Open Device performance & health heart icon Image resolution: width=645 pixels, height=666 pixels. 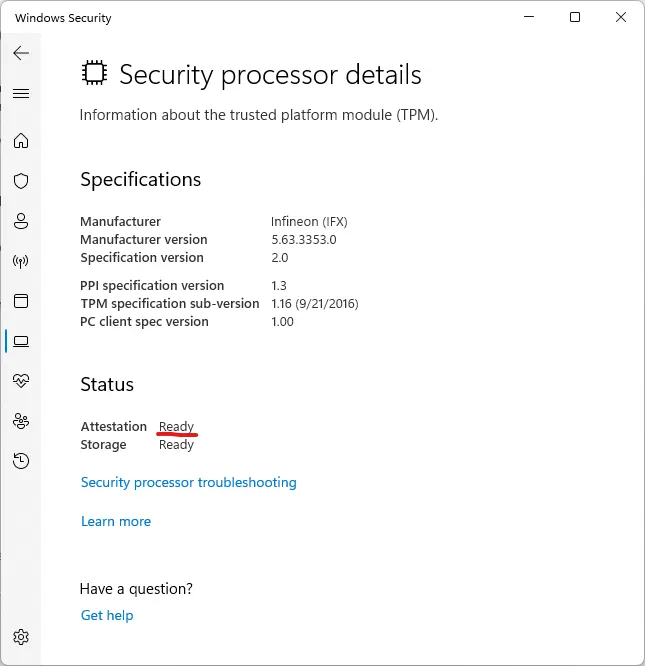(21, 381)
